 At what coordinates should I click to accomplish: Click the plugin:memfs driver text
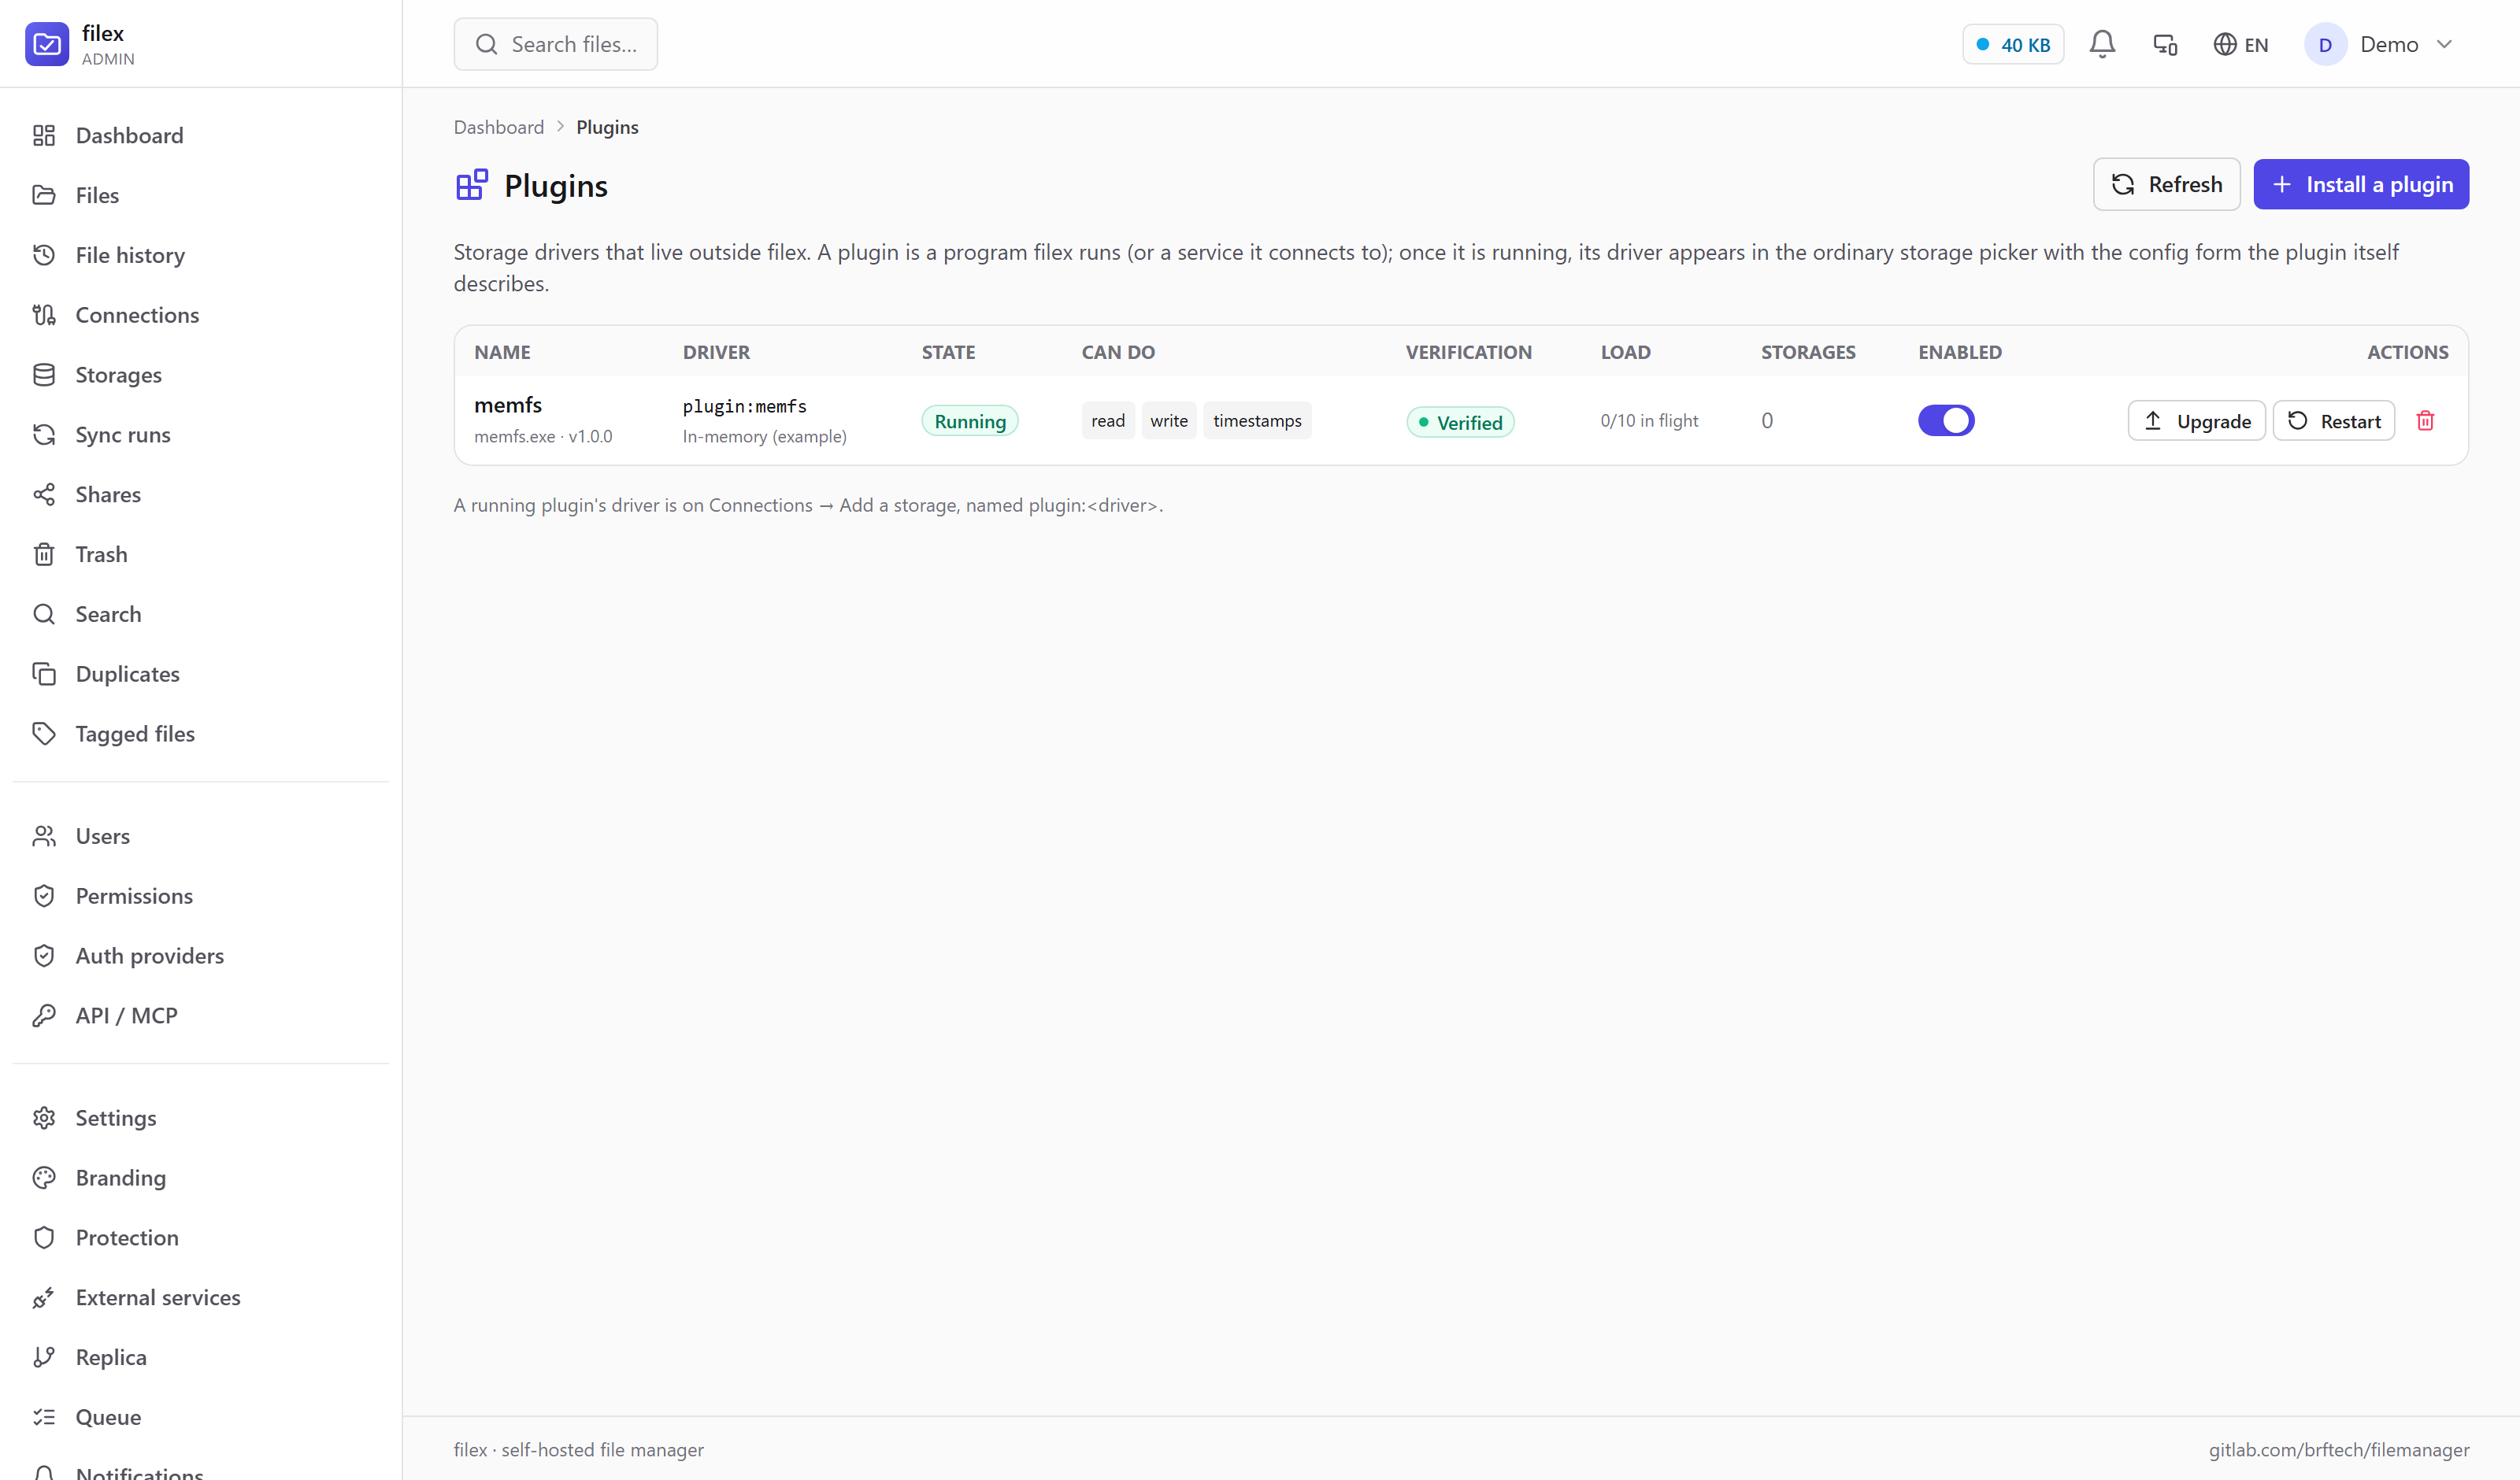point(745,406)
